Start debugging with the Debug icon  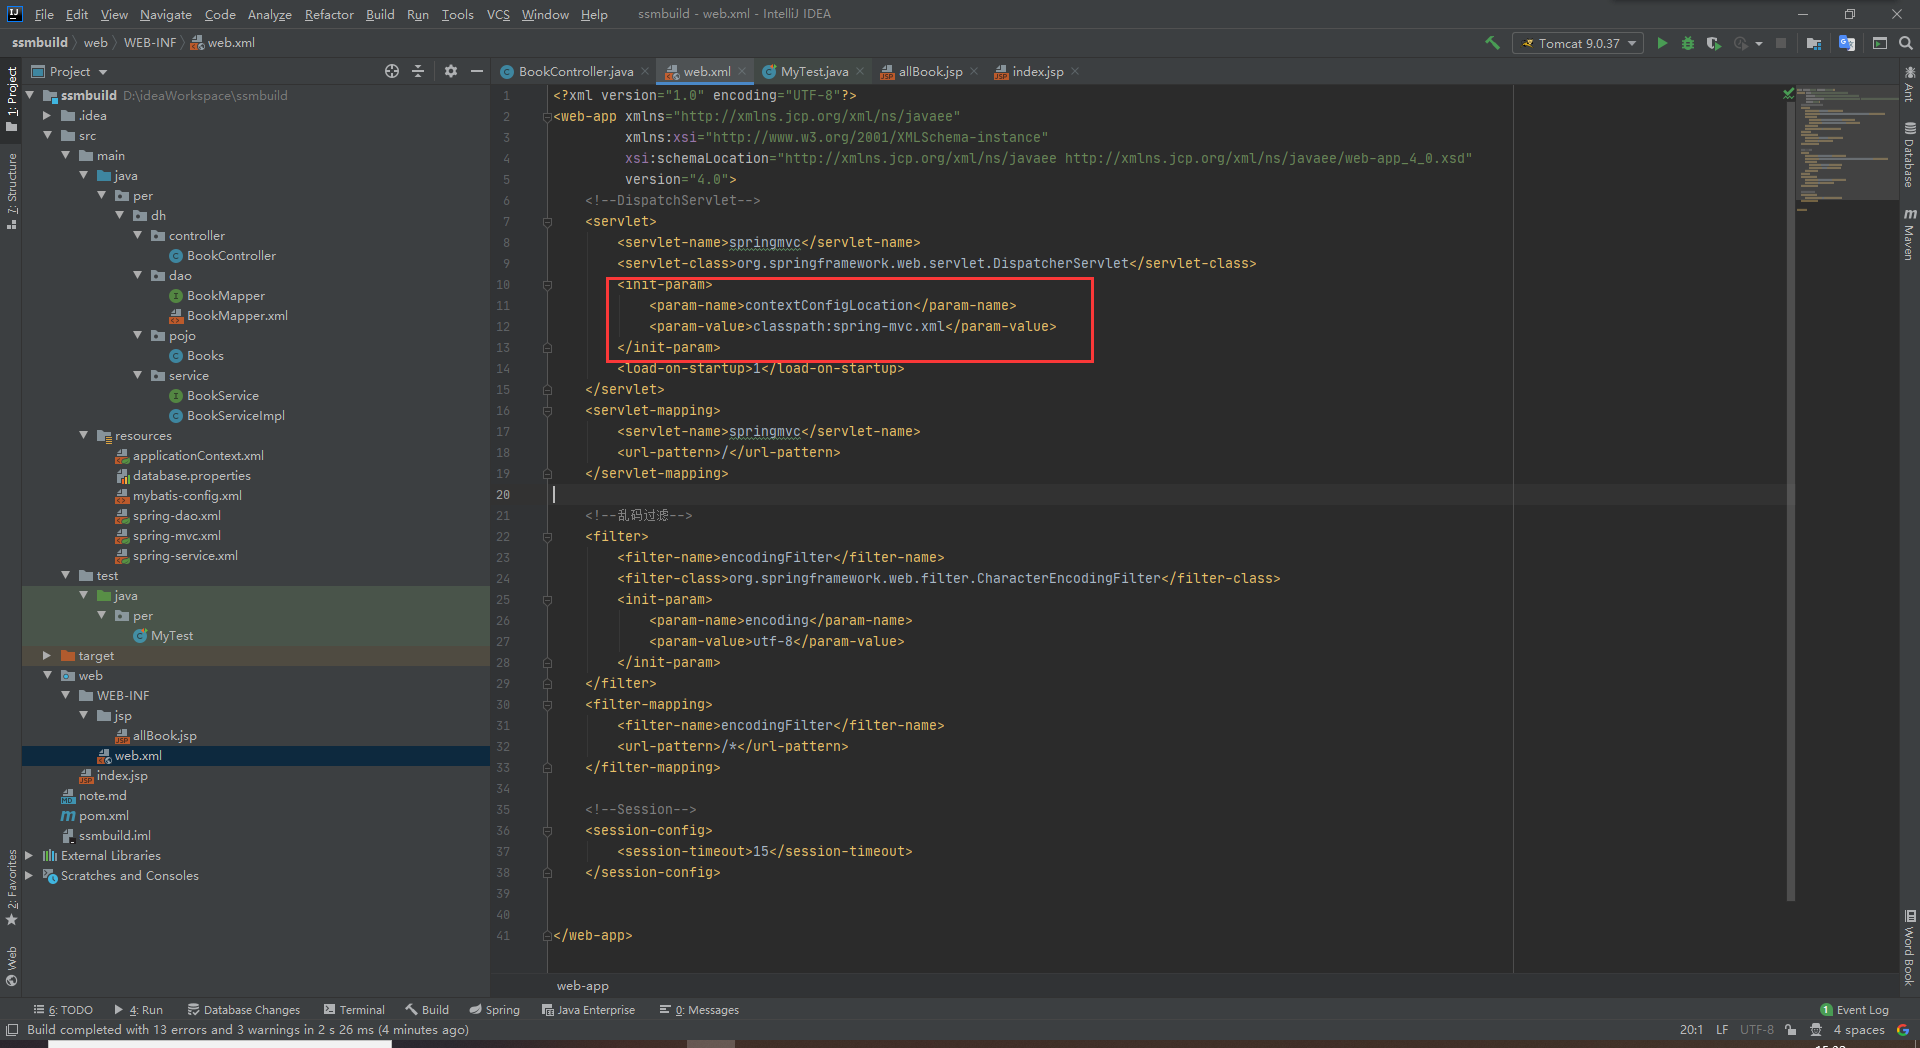click(x=1688, y=43)
